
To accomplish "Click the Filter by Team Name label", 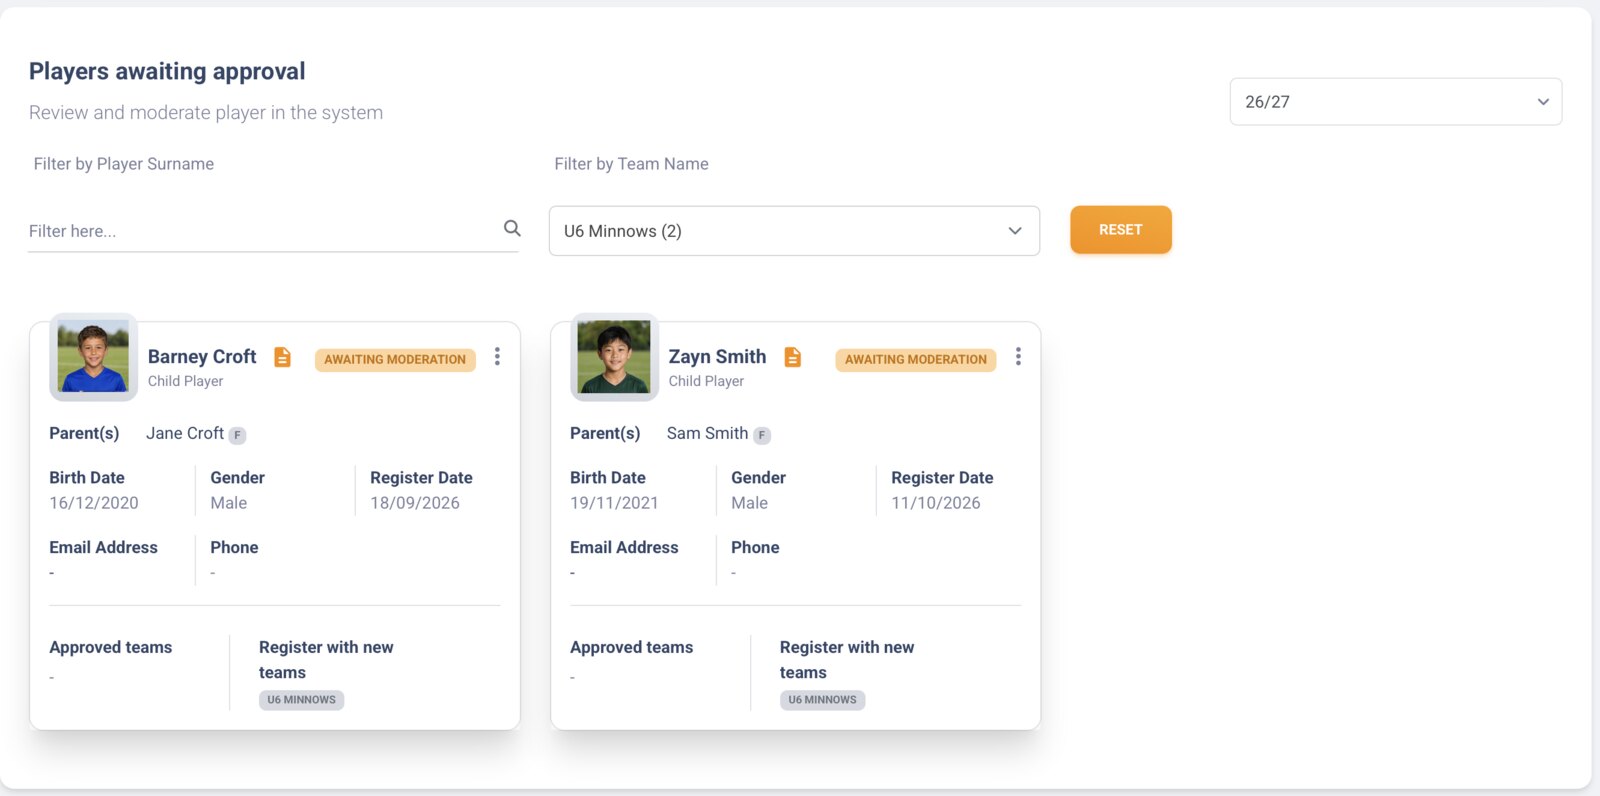I will click(x=631, y=164).
